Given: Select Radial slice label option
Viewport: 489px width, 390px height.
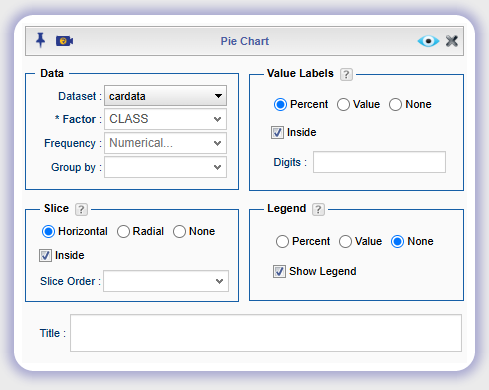Looking at the screenshot, I should pyautogui.click(x=123, y=231).
